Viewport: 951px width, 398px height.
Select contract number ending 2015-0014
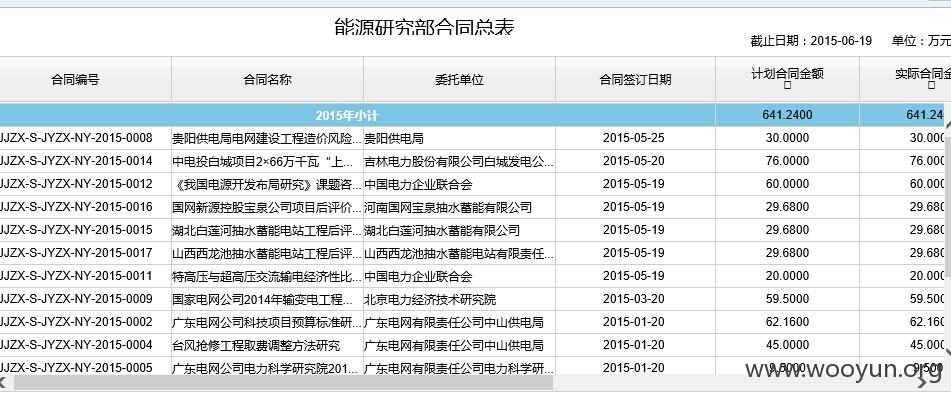(76, 161)
